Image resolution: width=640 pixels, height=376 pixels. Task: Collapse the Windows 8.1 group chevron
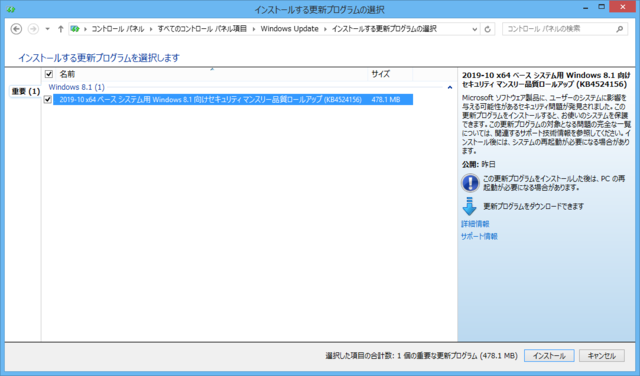coord(450,87)
